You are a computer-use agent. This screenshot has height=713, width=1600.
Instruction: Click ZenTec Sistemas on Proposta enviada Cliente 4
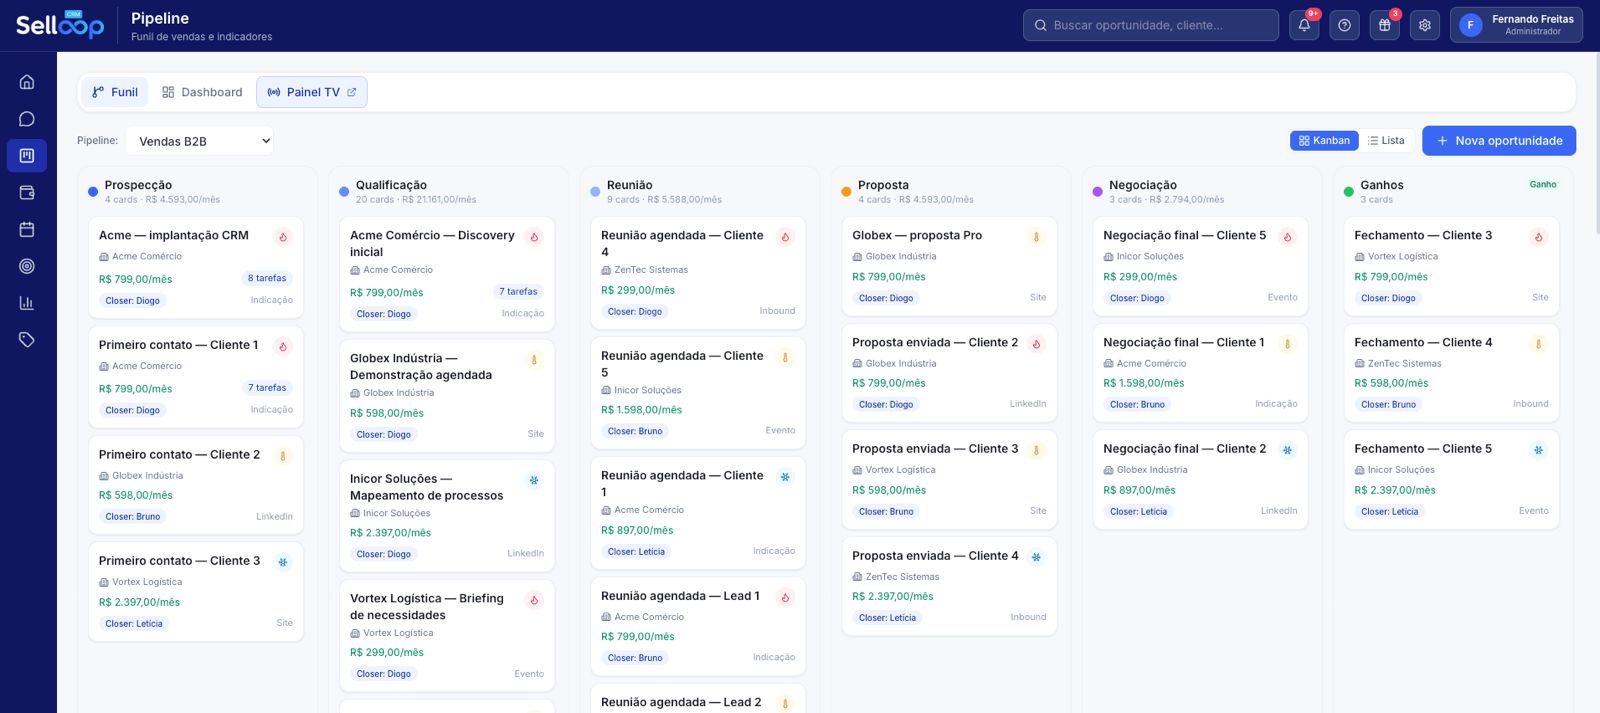click(x=902, y=577)
